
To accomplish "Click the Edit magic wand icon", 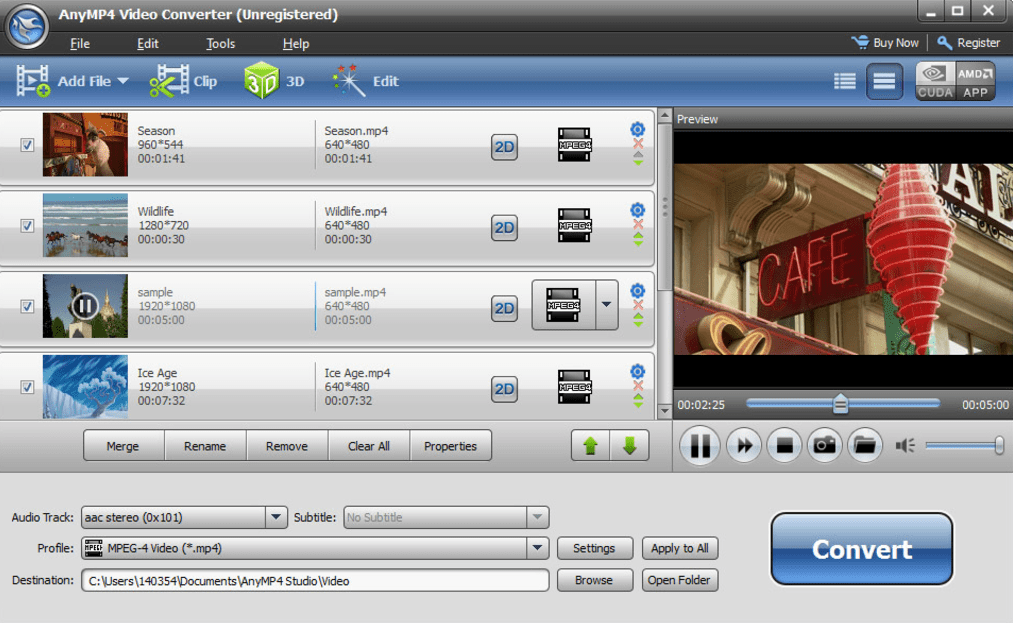I will [348, 81].
